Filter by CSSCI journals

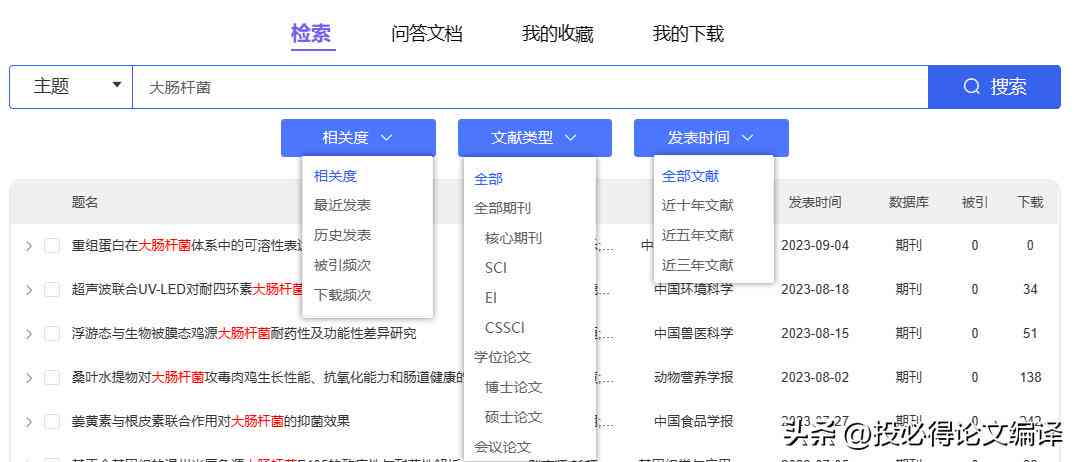coord(505,327)
